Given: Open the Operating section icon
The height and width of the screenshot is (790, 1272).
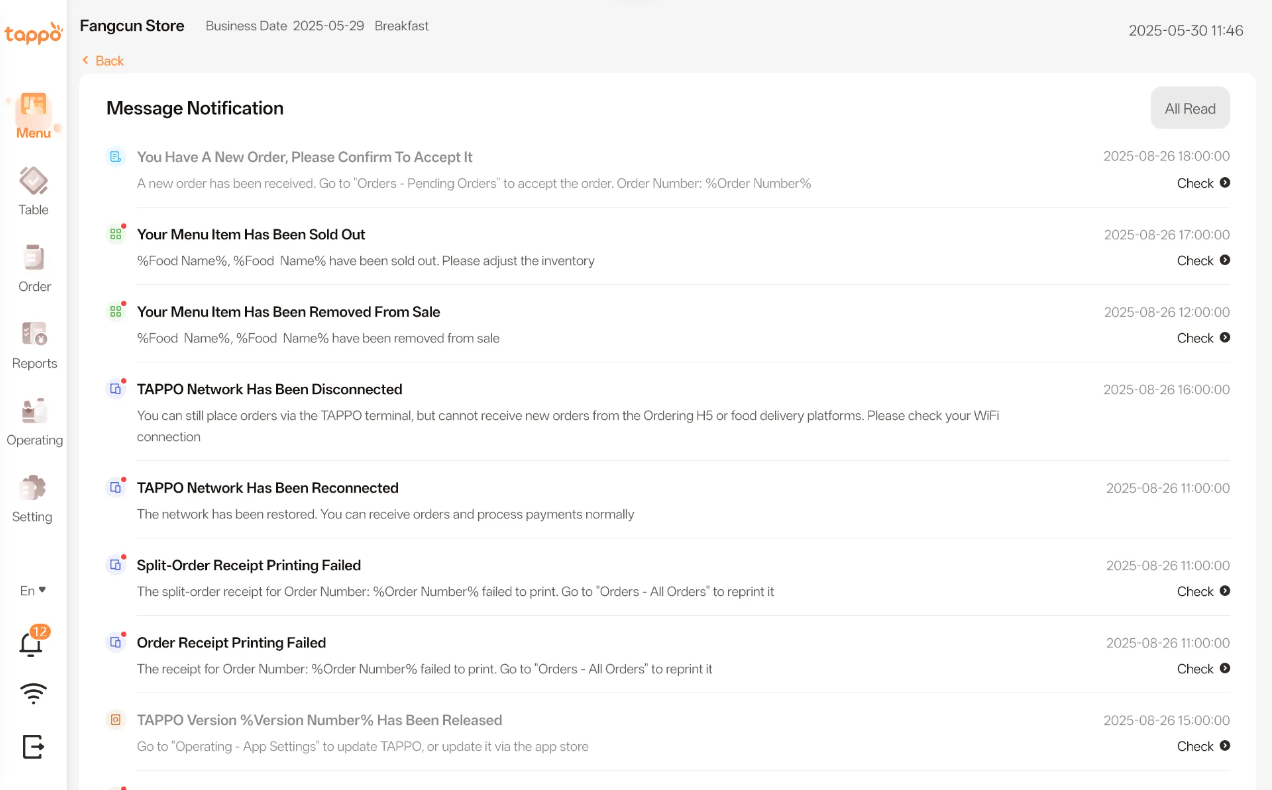Looking at the screenshot, I should [x=34, y=412].
